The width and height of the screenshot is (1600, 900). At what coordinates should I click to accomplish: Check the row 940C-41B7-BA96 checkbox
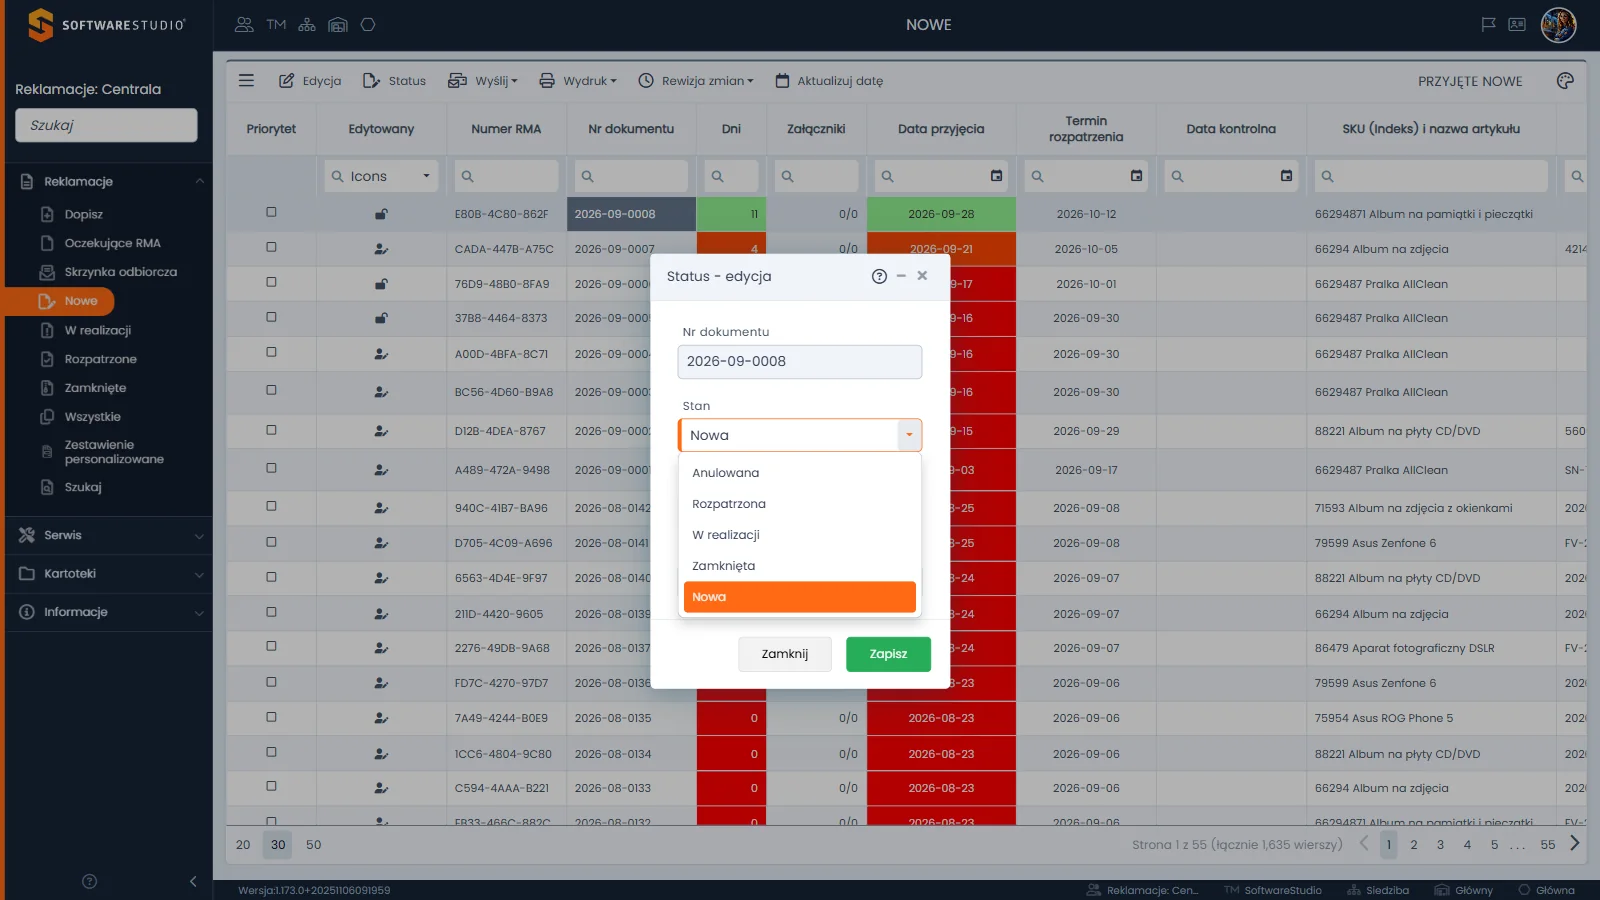[271, 506]
